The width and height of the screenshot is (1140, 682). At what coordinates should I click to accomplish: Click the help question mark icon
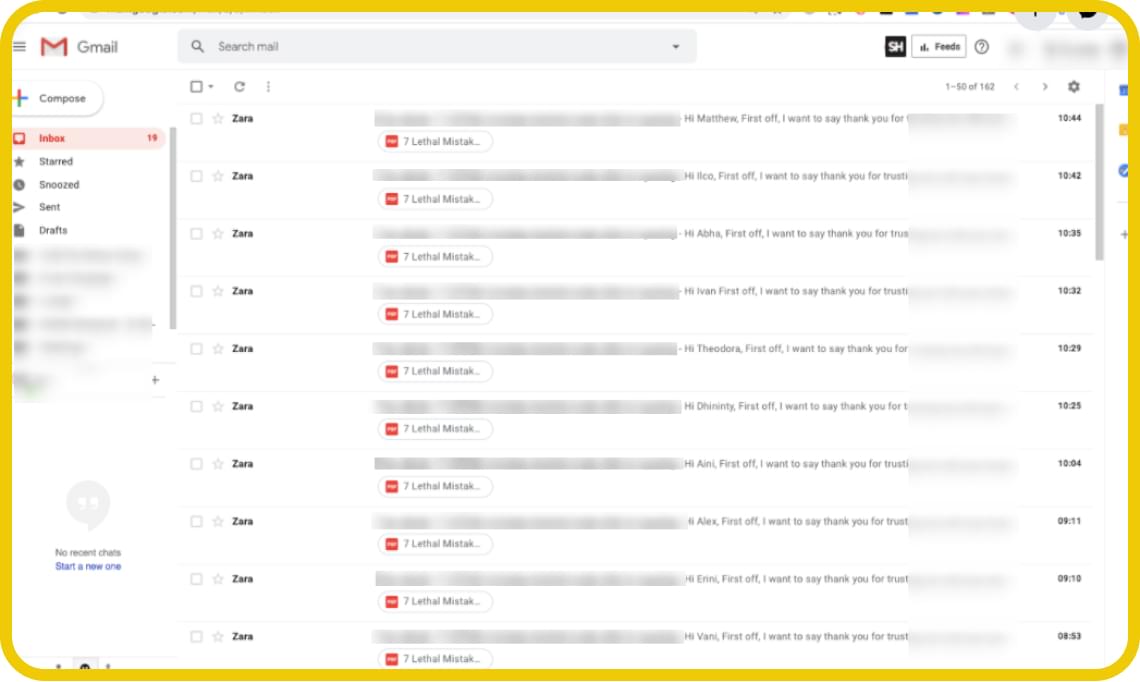click(982, 47)
